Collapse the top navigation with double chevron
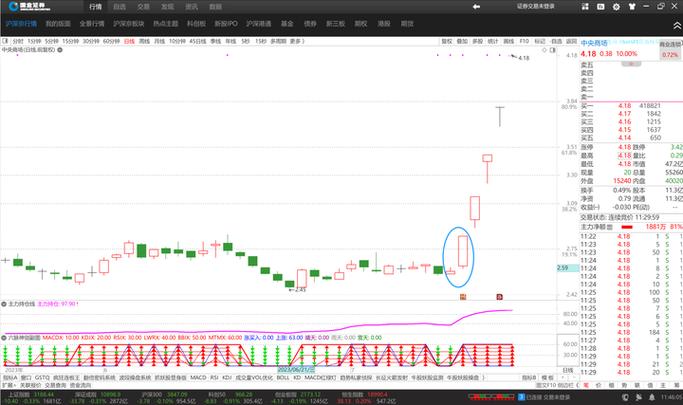Image resolution: width=683 pixels, height=405 pixels. tap(677, 26)
